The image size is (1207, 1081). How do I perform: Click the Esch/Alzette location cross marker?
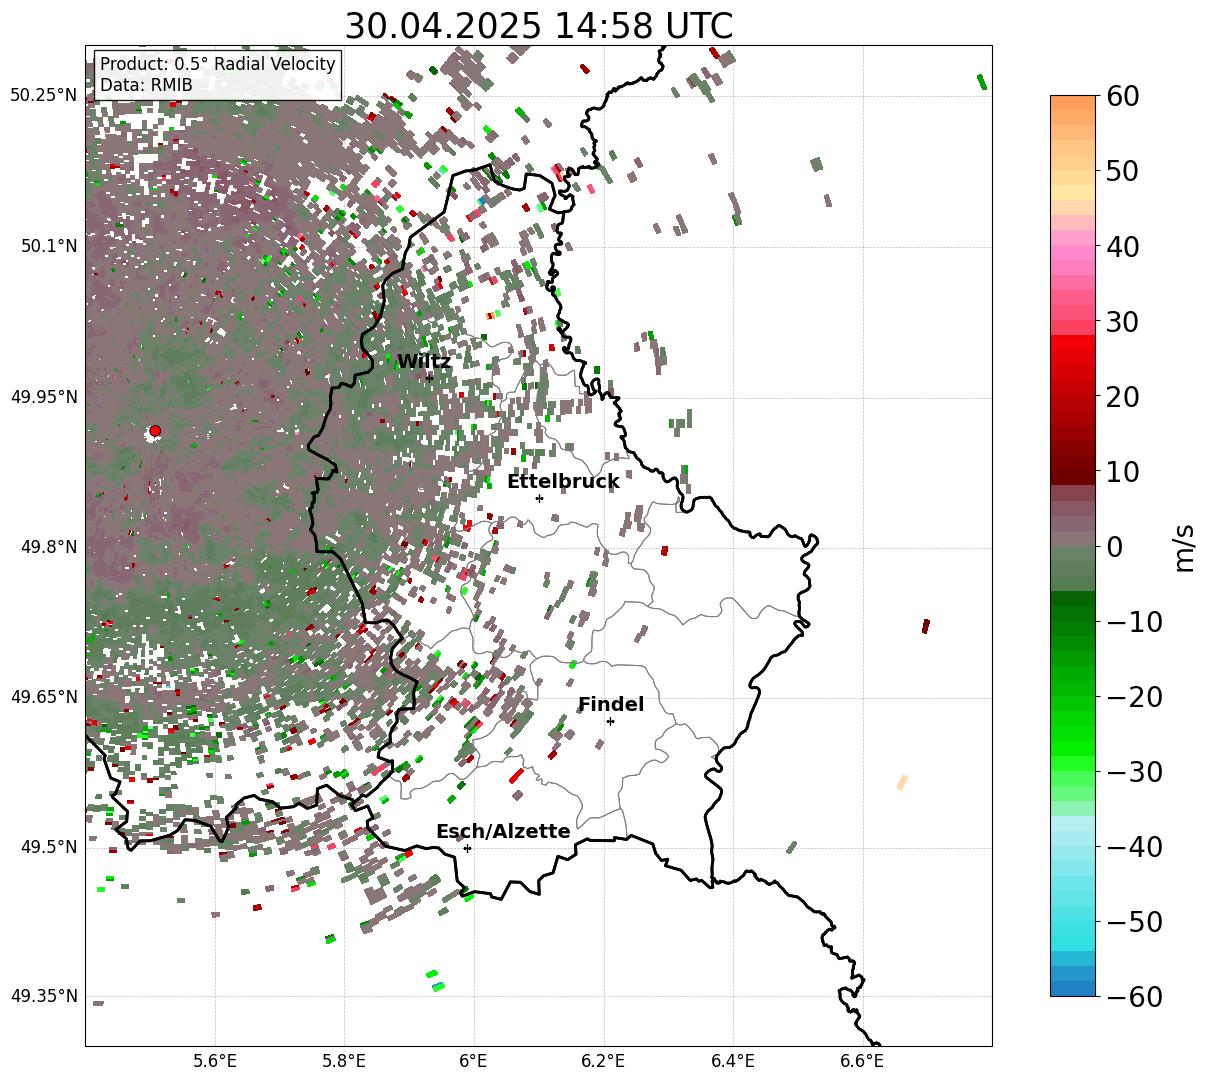(467, 848)
